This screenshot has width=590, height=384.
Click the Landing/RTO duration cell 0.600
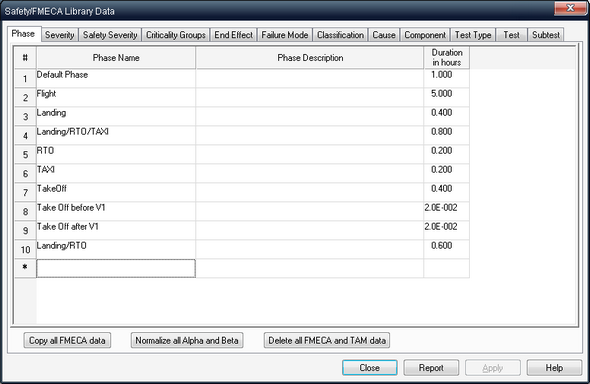(446, 249)
